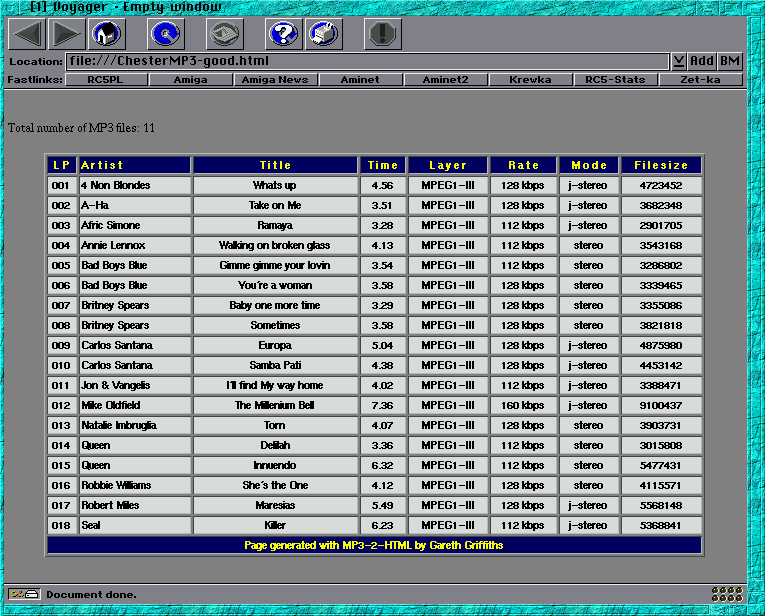The image size is (765, 616).
Task: Click the filesize value 9100437
Action: (661, 405)
